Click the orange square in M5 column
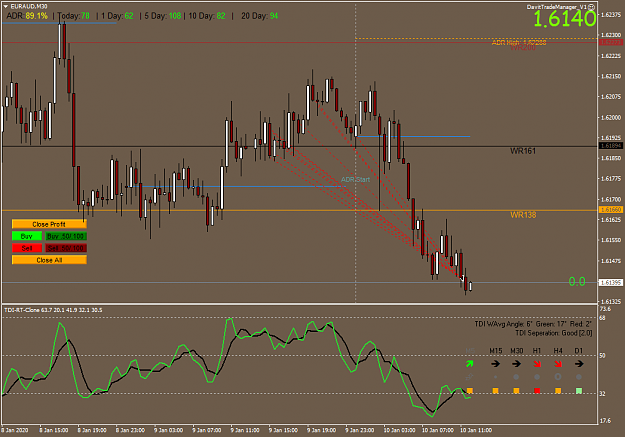This screenshot has height=437, width=625. 470,391
